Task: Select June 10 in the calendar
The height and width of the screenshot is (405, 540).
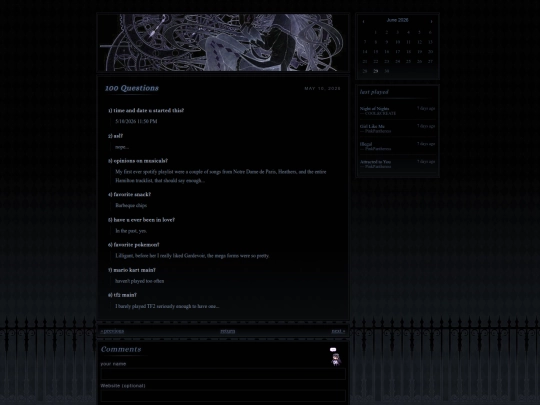Action: pyautogui.click(x=397, y=42)
